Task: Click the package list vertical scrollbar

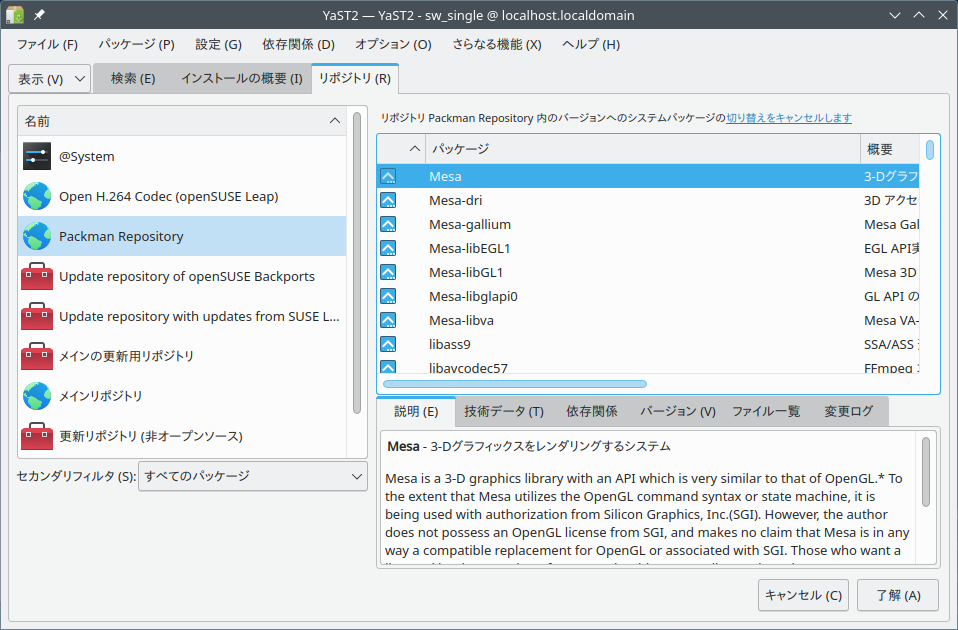Action: pos(929,150)
